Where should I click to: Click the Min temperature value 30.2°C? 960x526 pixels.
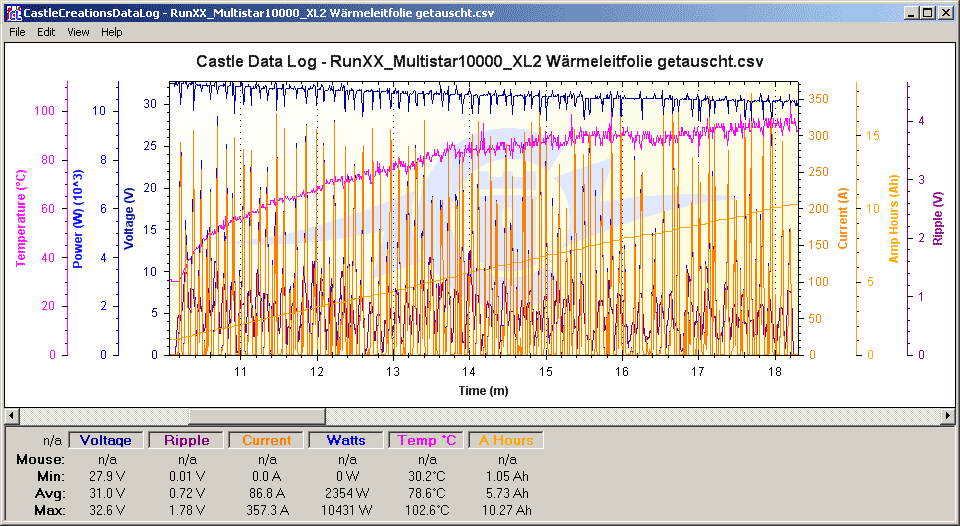[427, 476]
